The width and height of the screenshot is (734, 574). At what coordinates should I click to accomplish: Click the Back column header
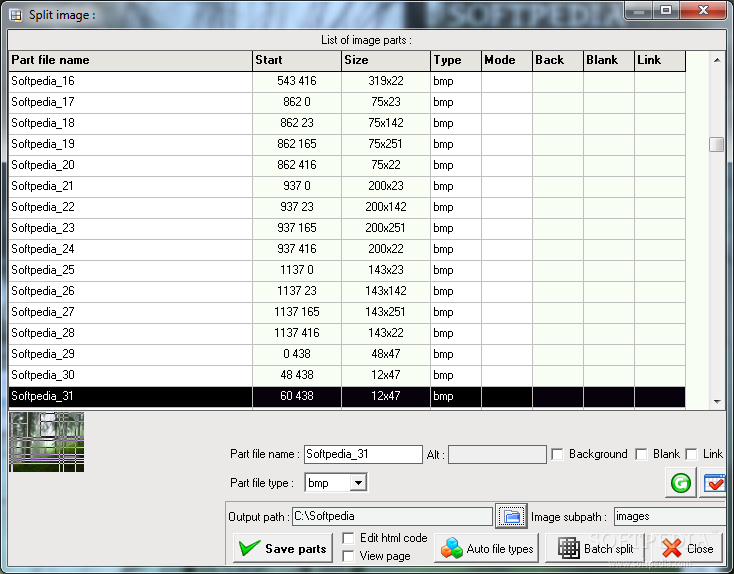click(558, 60)
